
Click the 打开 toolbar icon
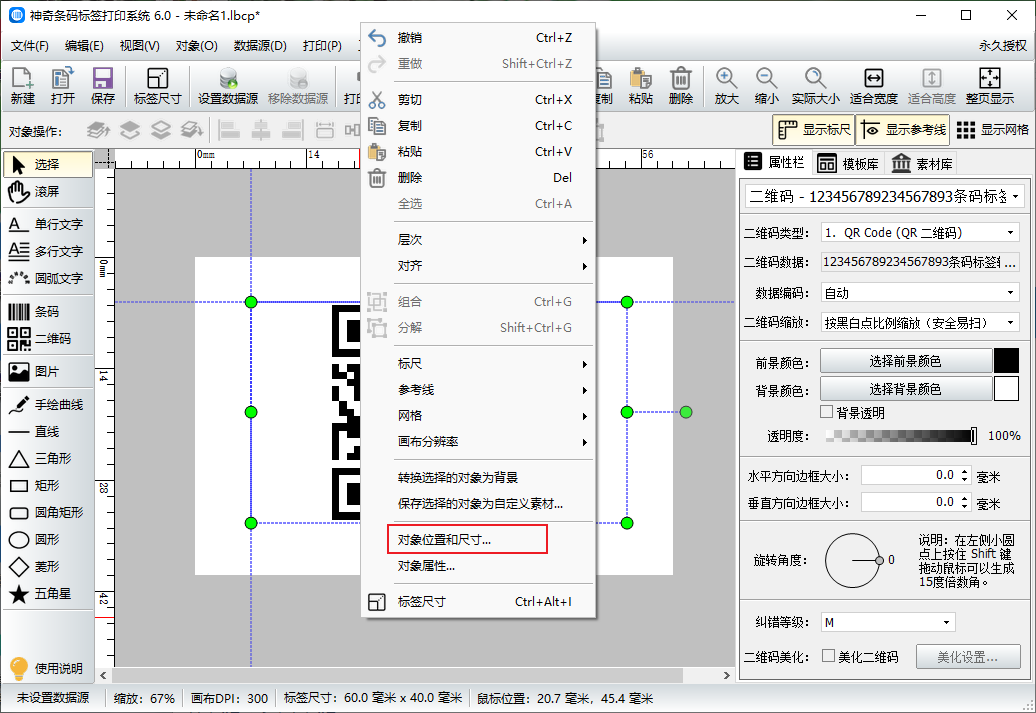coord(63,85)
